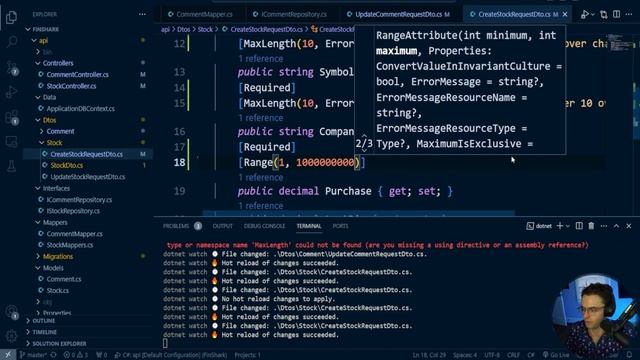This screenshot has height=360, width=640.
Task: Open ApplicationDBContext.cs file
Action: coord(80,109)
